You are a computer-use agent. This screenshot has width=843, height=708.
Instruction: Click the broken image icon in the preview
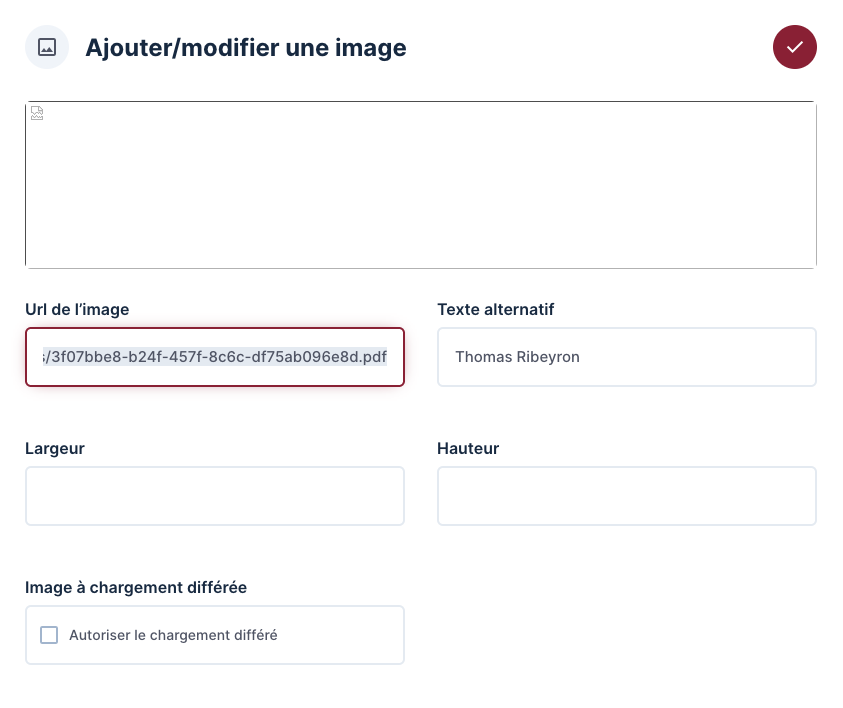tap(37, 113)
